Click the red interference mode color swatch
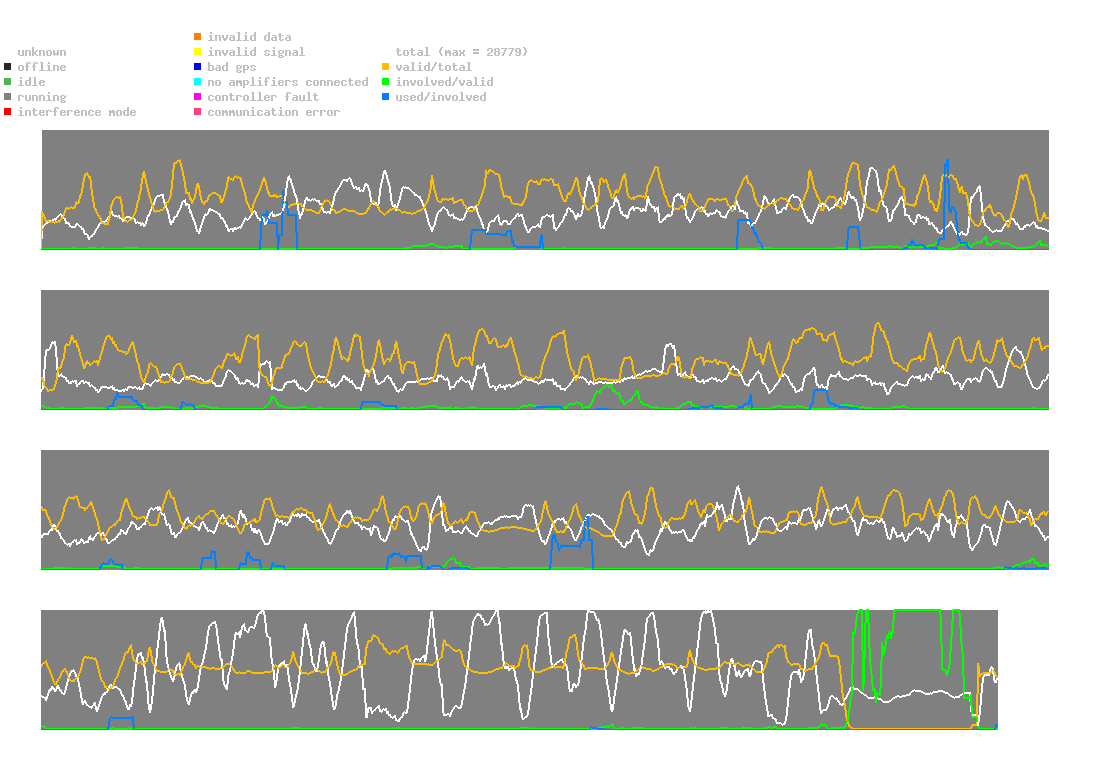 [x=8, y=112]
